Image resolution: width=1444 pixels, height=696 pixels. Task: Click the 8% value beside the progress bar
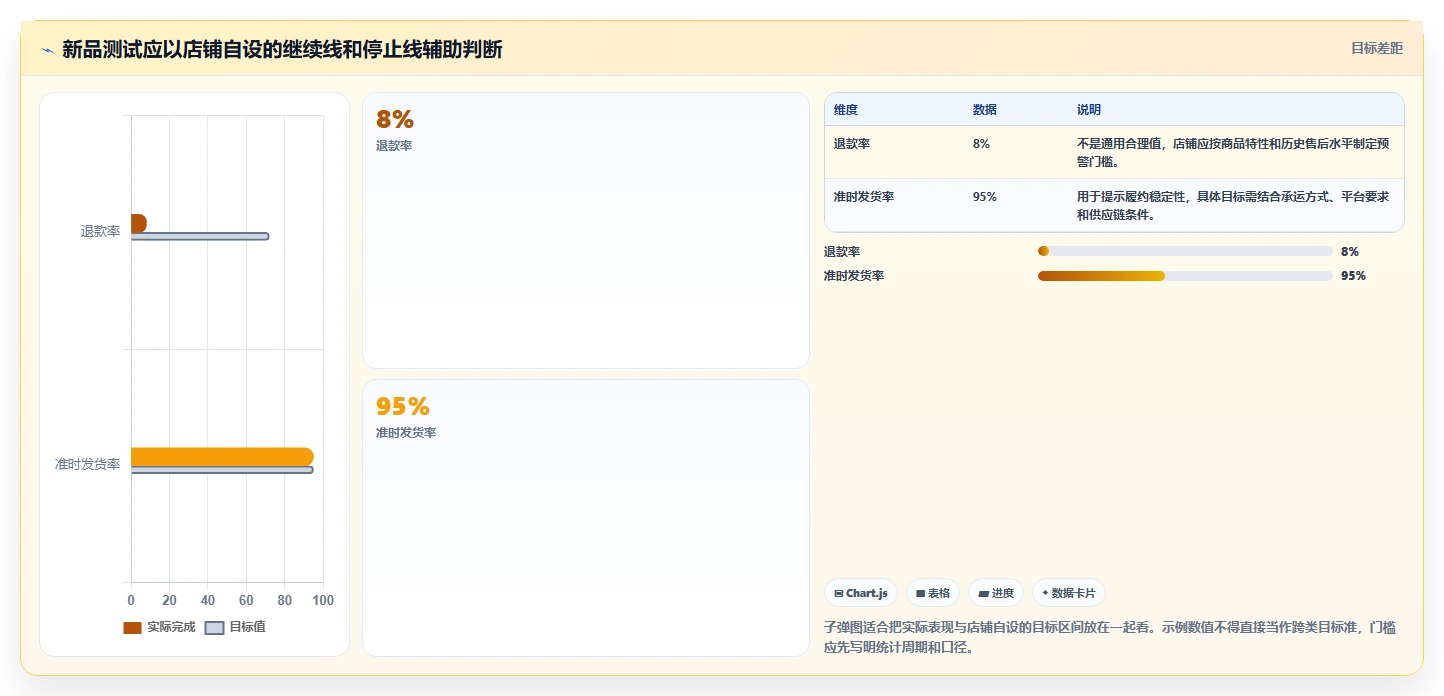(1350, 251)
